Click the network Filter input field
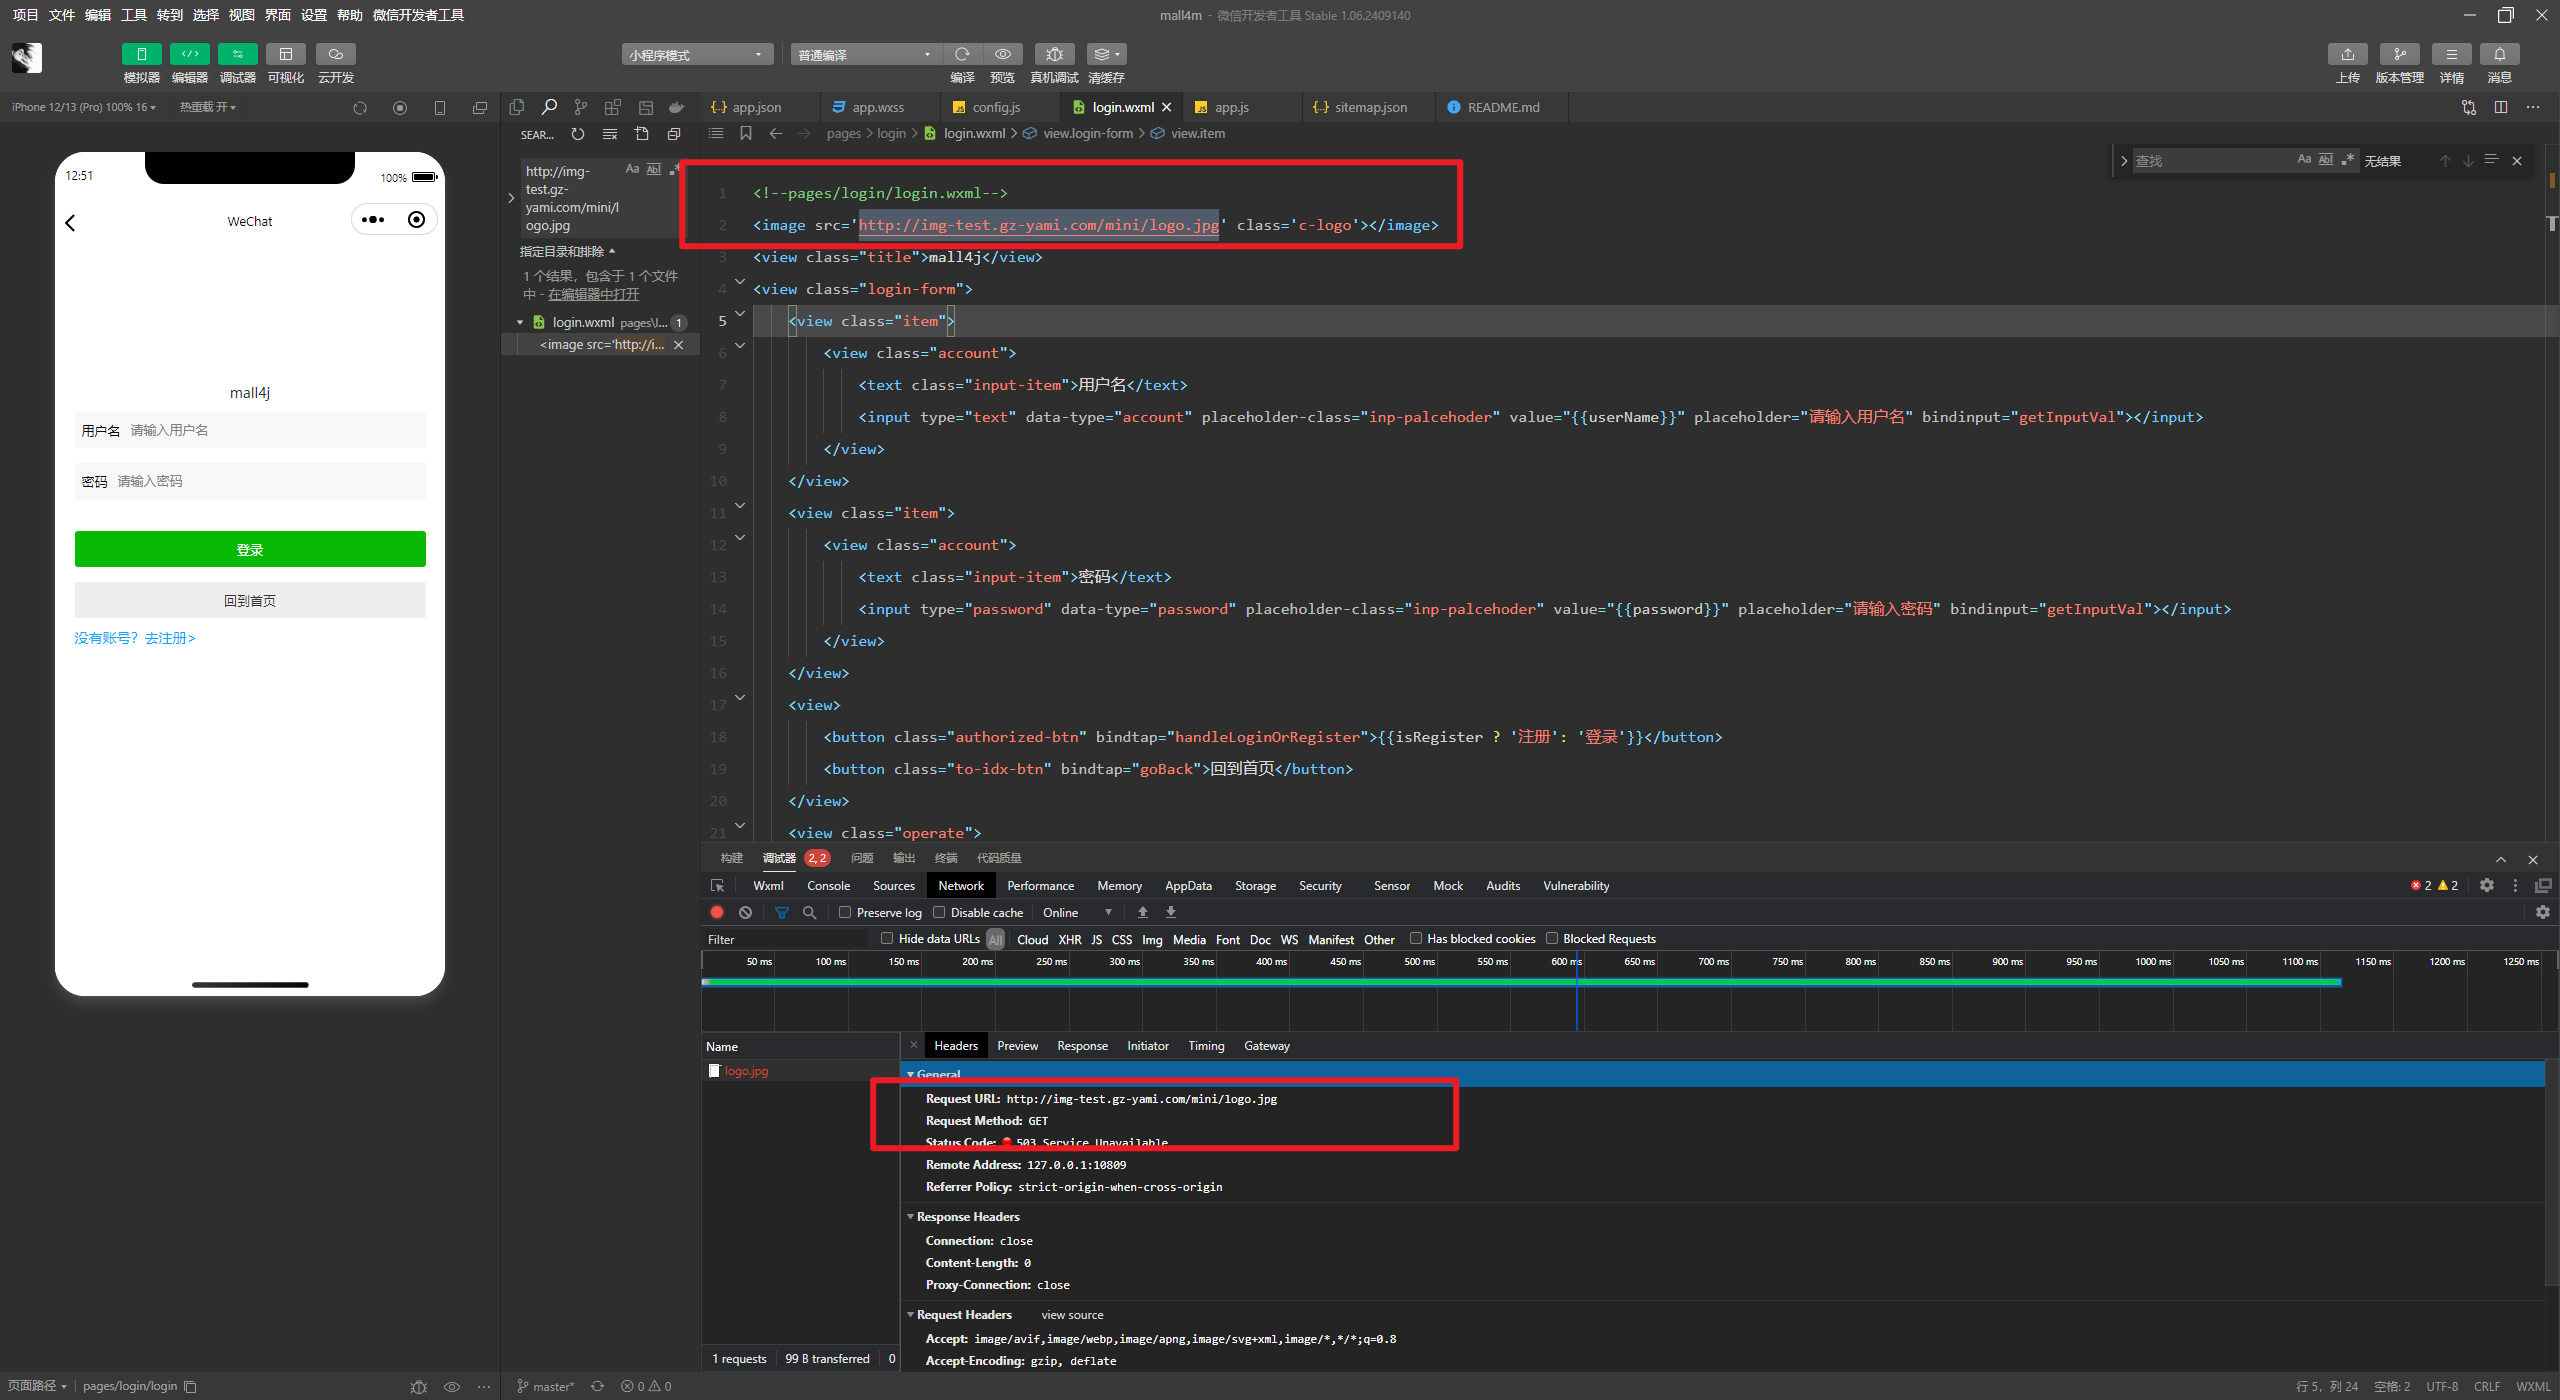Viewport: 2560px width, 1400px height. point(786,939)
